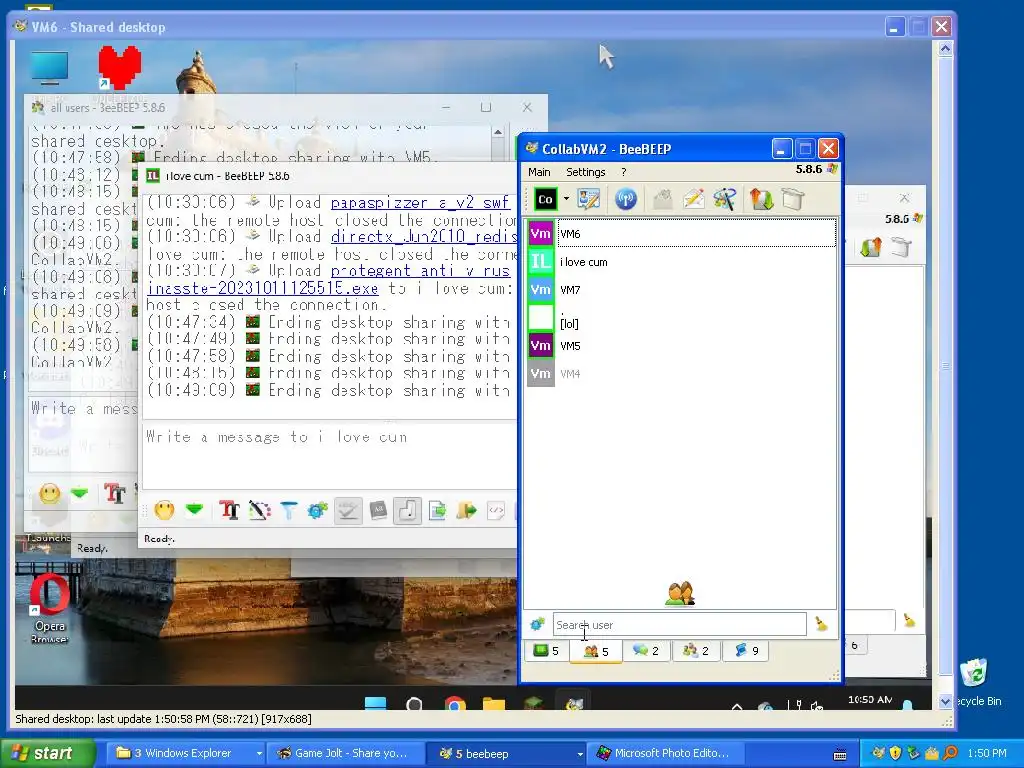Screen dimensions: 1024x768
Task: Click the envelope with pencil write message icon
Action: click(x=694, y=199)
